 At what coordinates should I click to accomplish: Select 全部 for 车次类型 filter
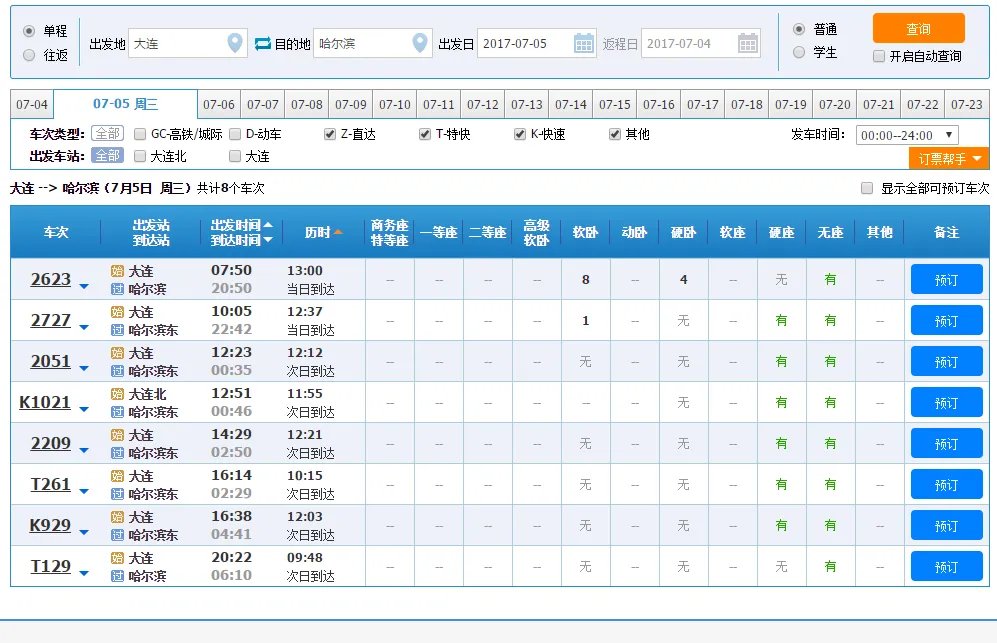pyautogui.click(x=107, y=133)
